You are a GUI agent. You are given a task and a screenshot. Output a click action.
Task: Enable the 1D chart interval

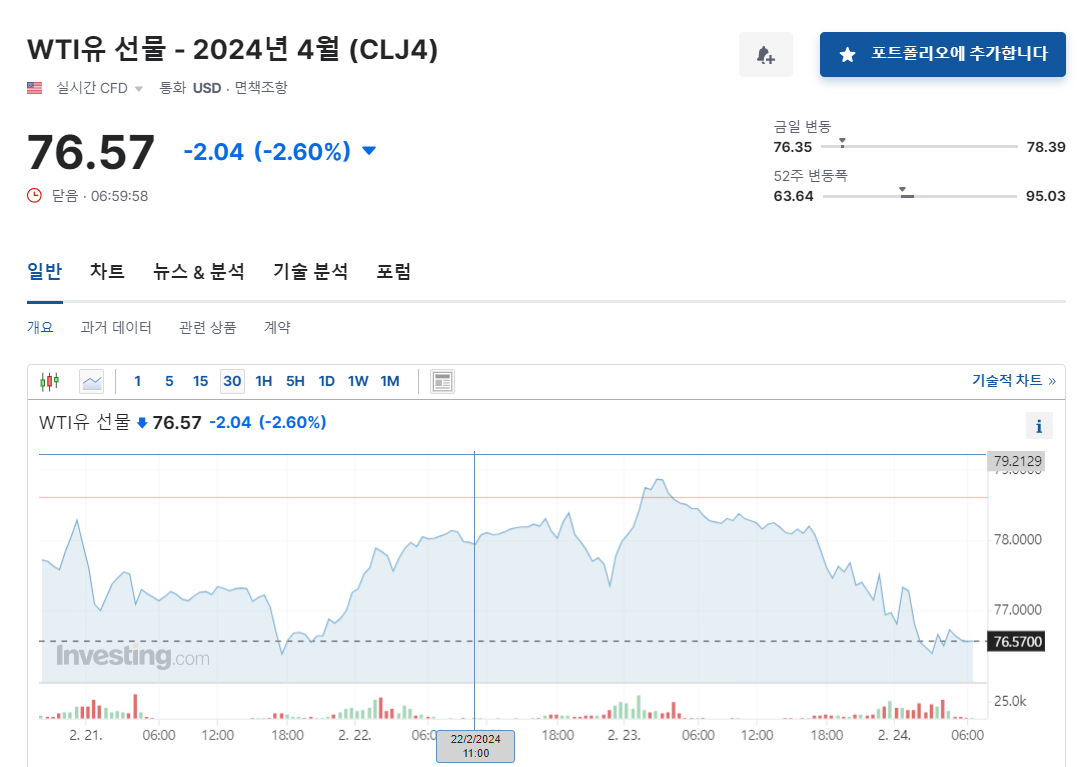coord(326,381)
